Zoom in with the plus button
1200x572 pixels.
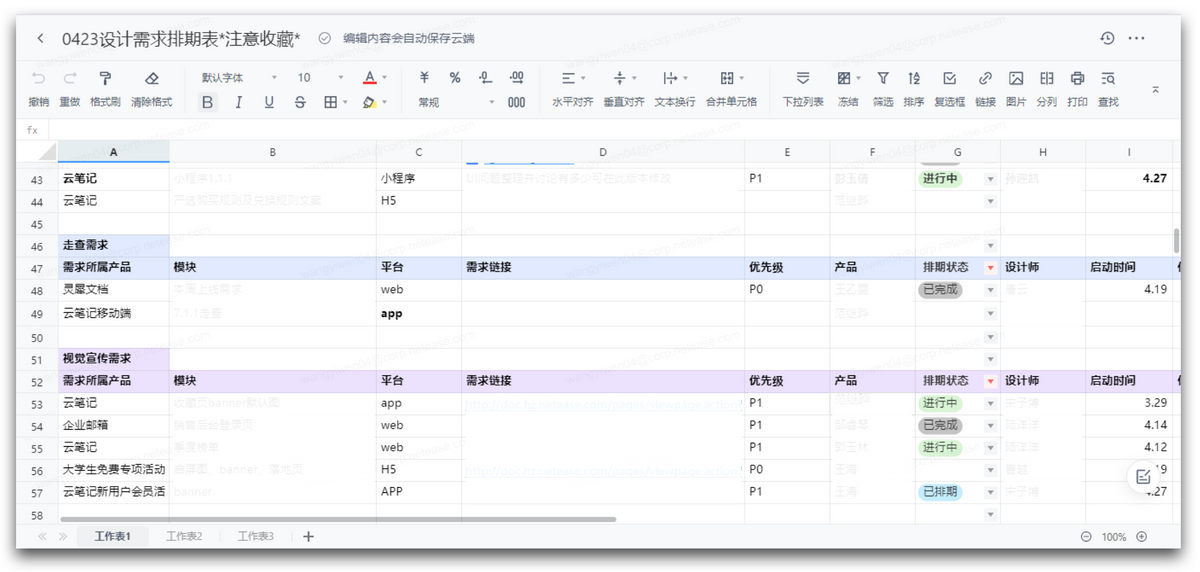(1141, 537)
